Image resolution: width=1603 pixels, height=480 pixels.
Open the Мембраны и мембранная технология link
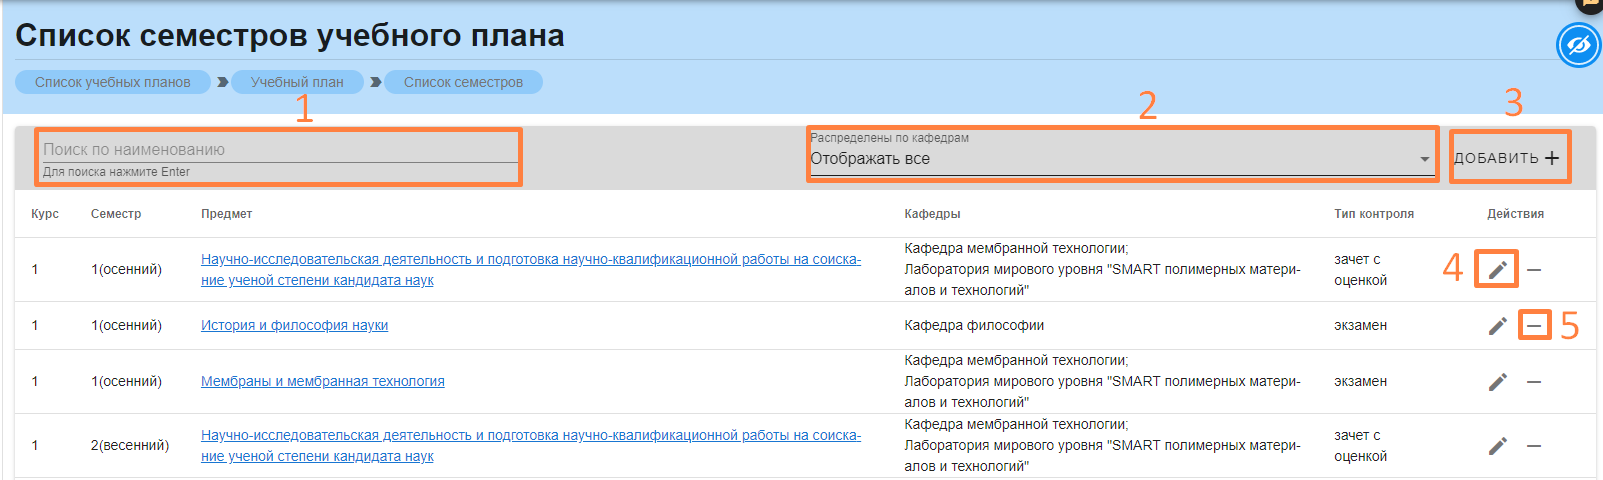(x=322, y=381)
